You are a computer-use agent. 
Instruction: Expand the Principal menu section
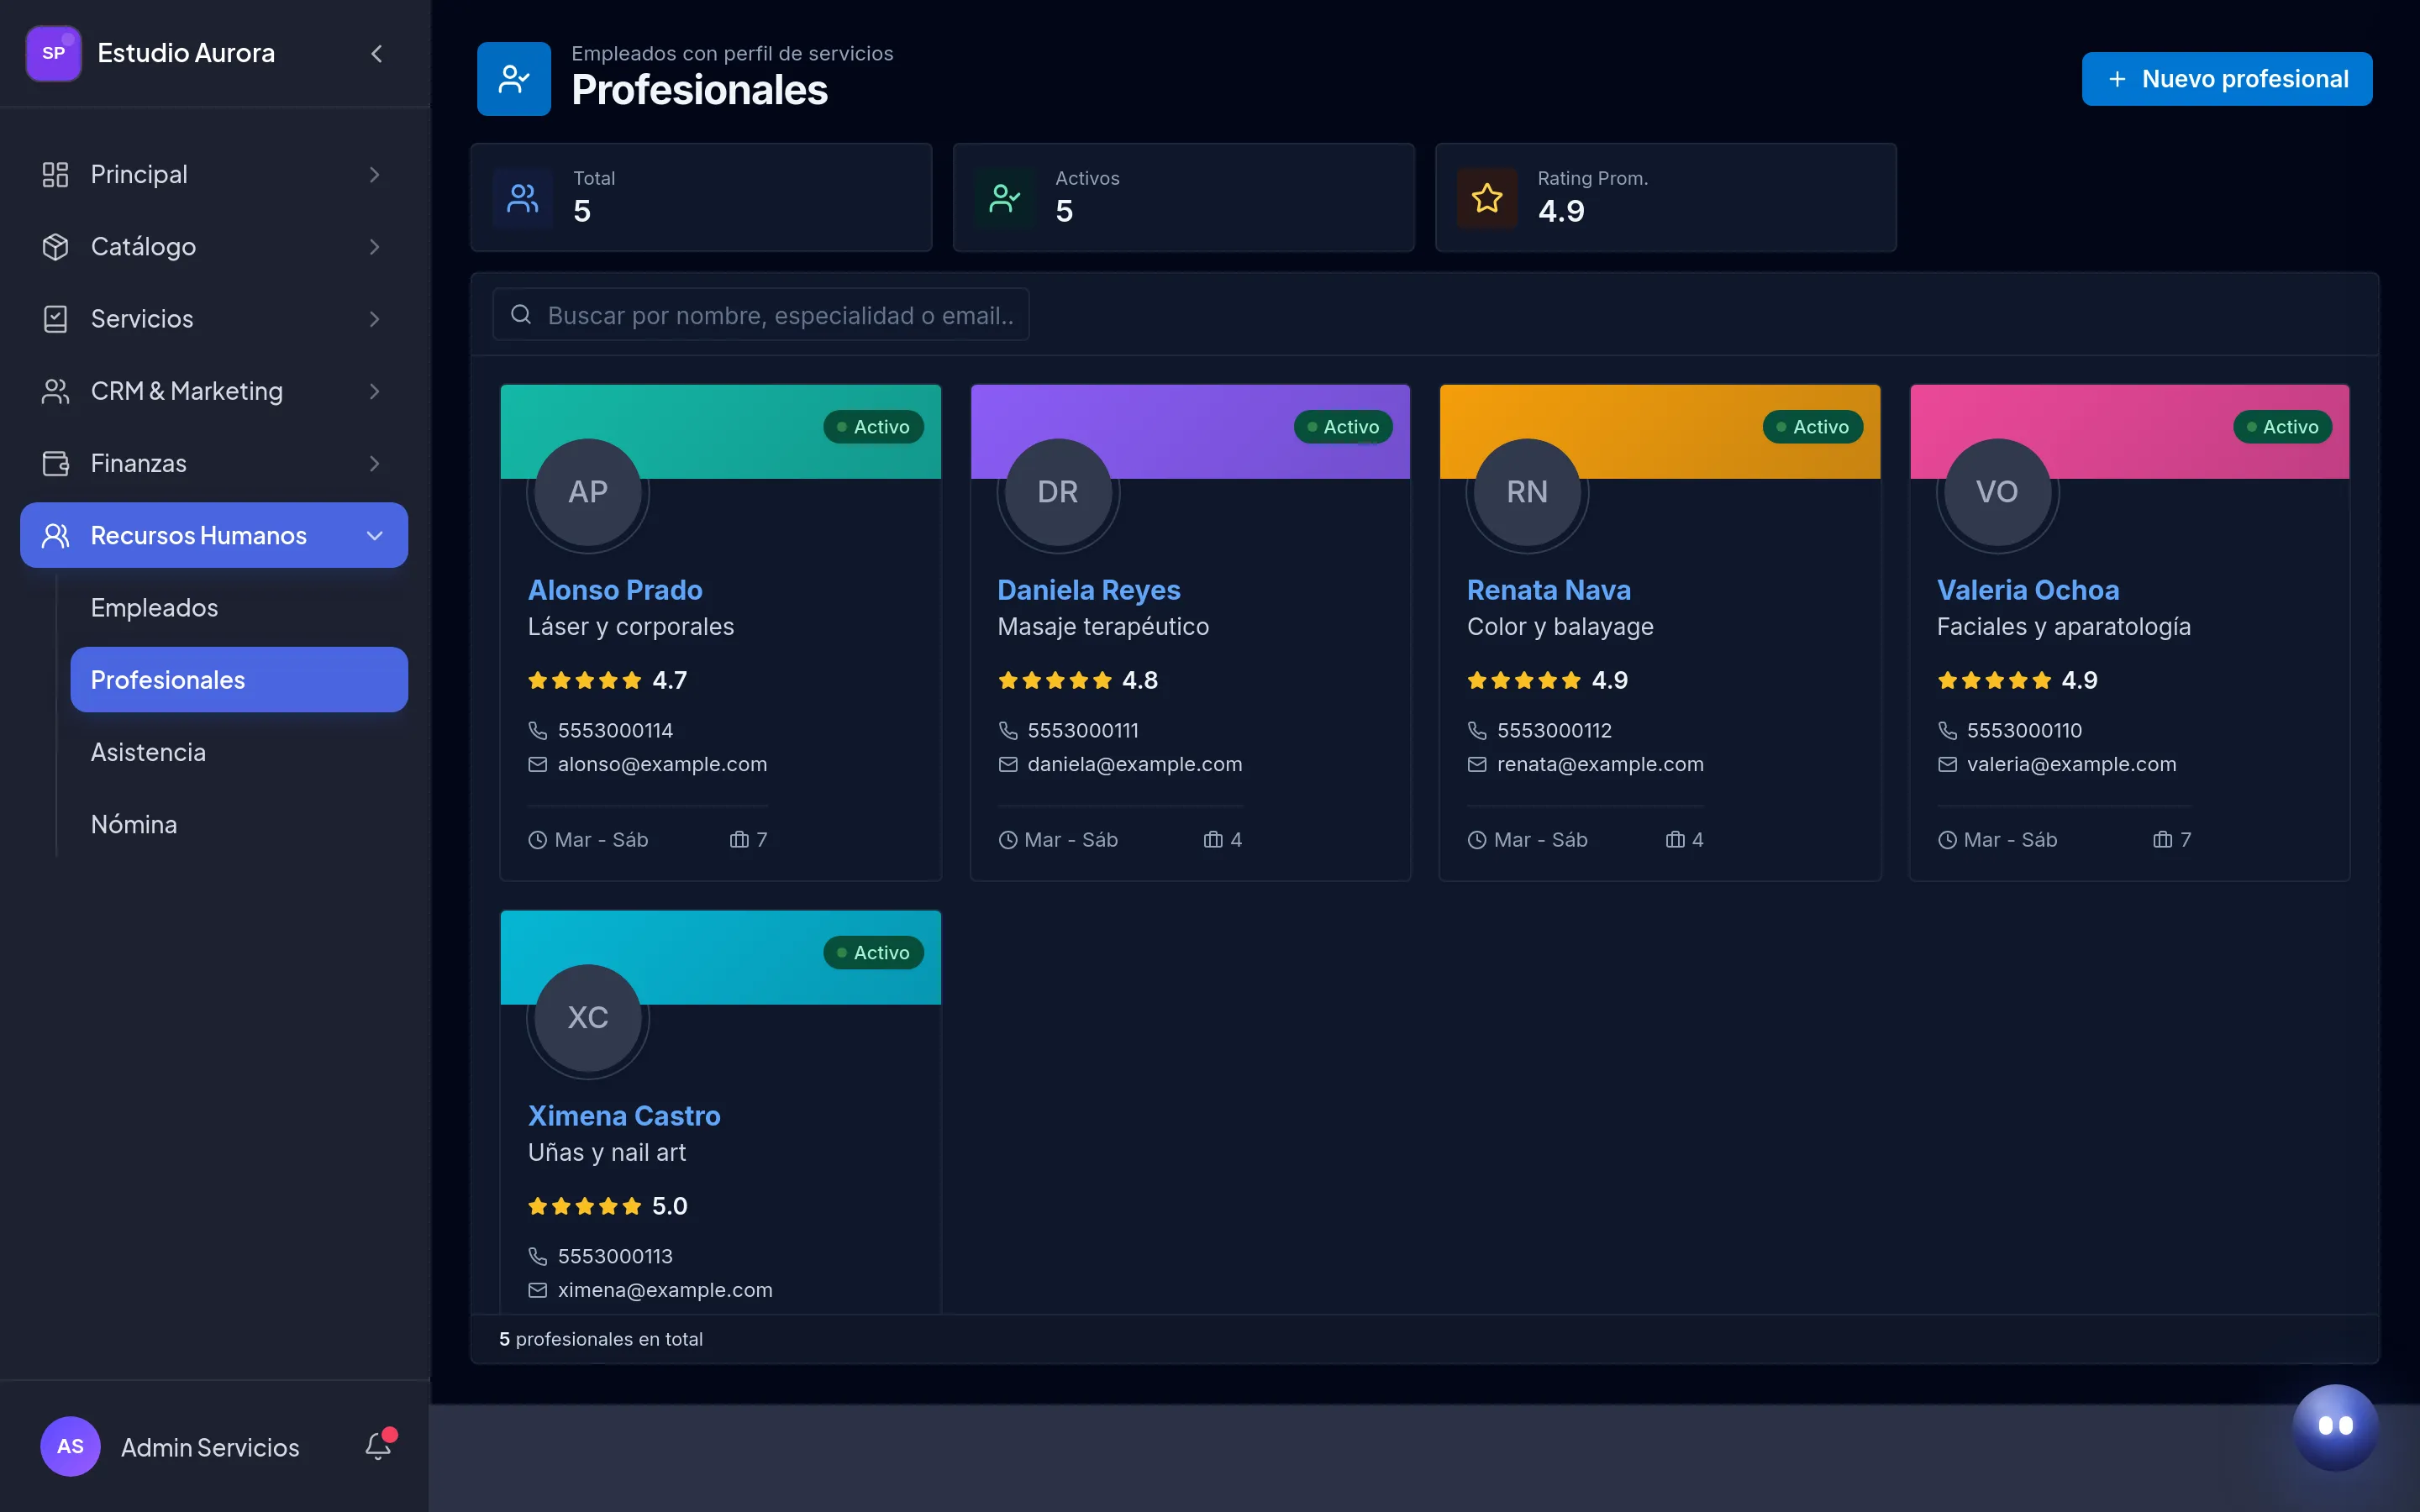click(214, 174)
